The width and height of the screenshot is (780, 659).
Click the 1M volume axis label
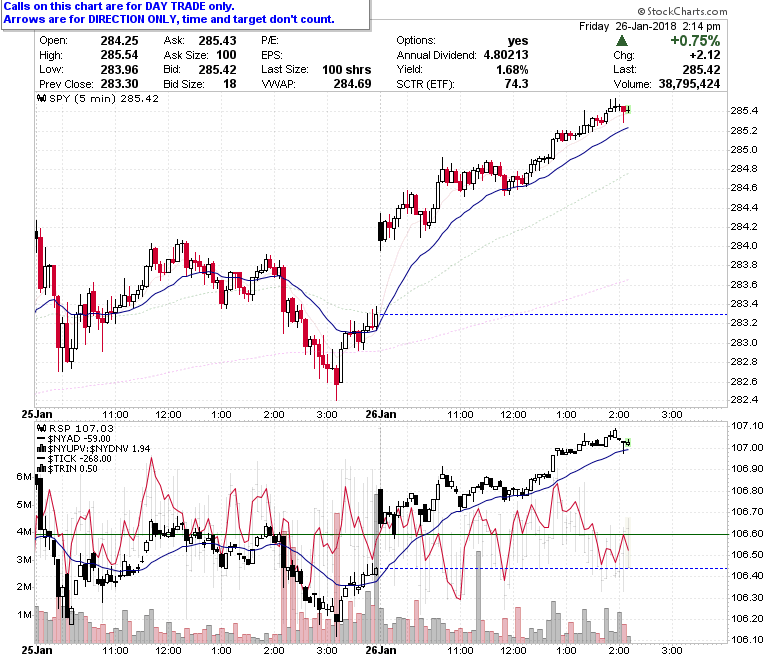[24, 615]
